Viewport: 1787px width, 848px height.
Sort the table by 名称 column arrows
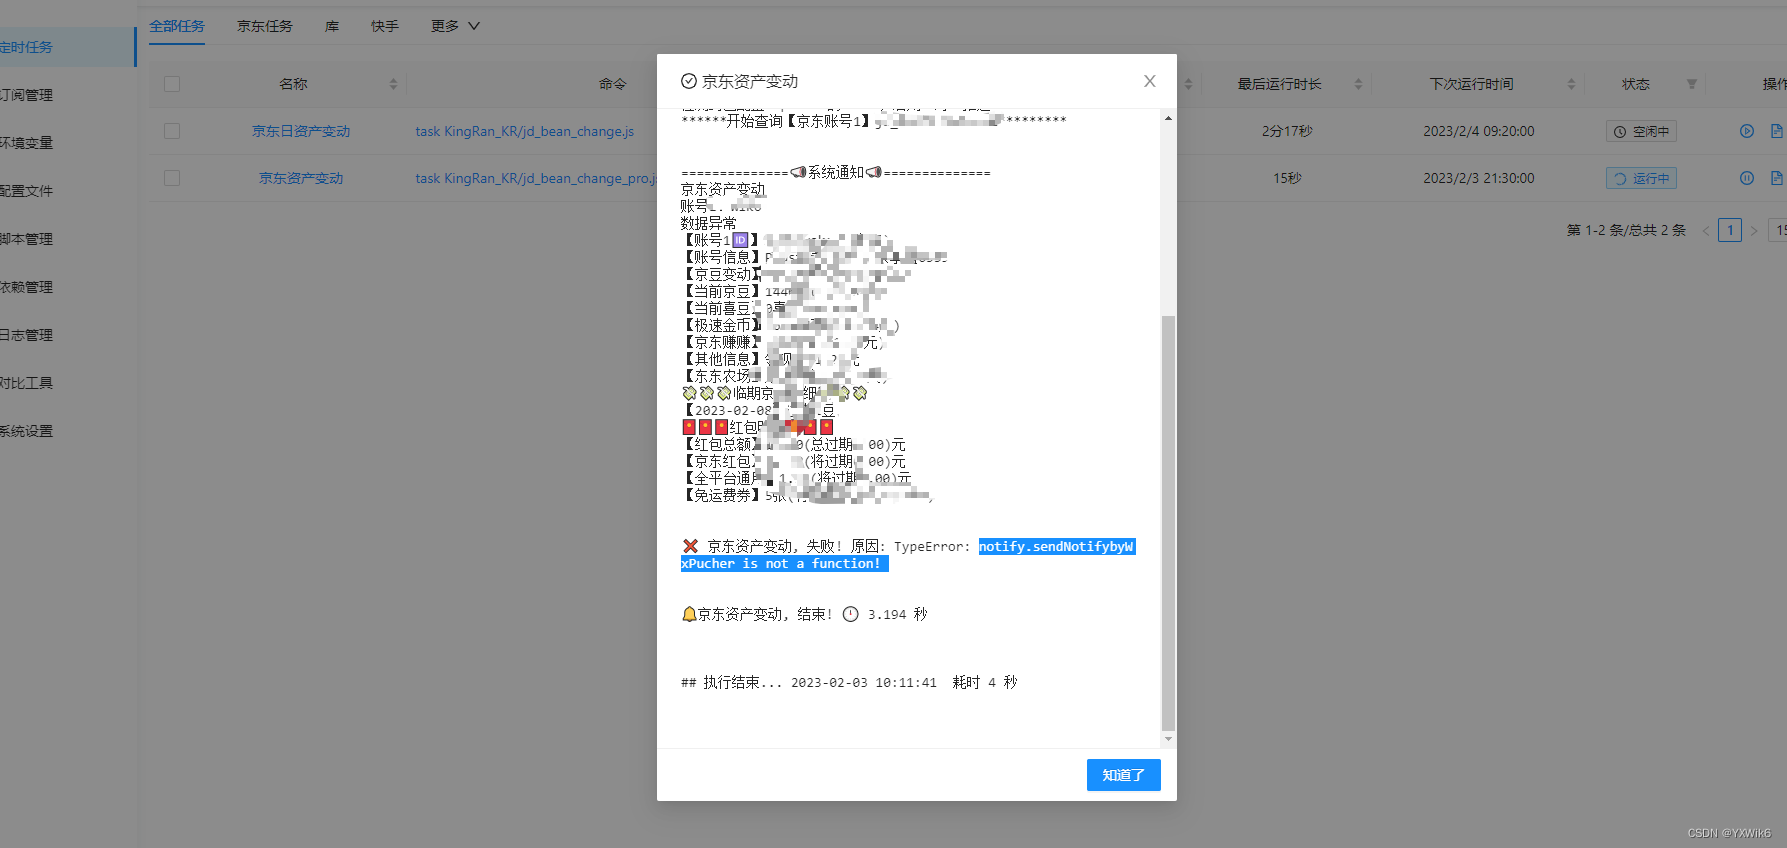[x=393, y=84]
